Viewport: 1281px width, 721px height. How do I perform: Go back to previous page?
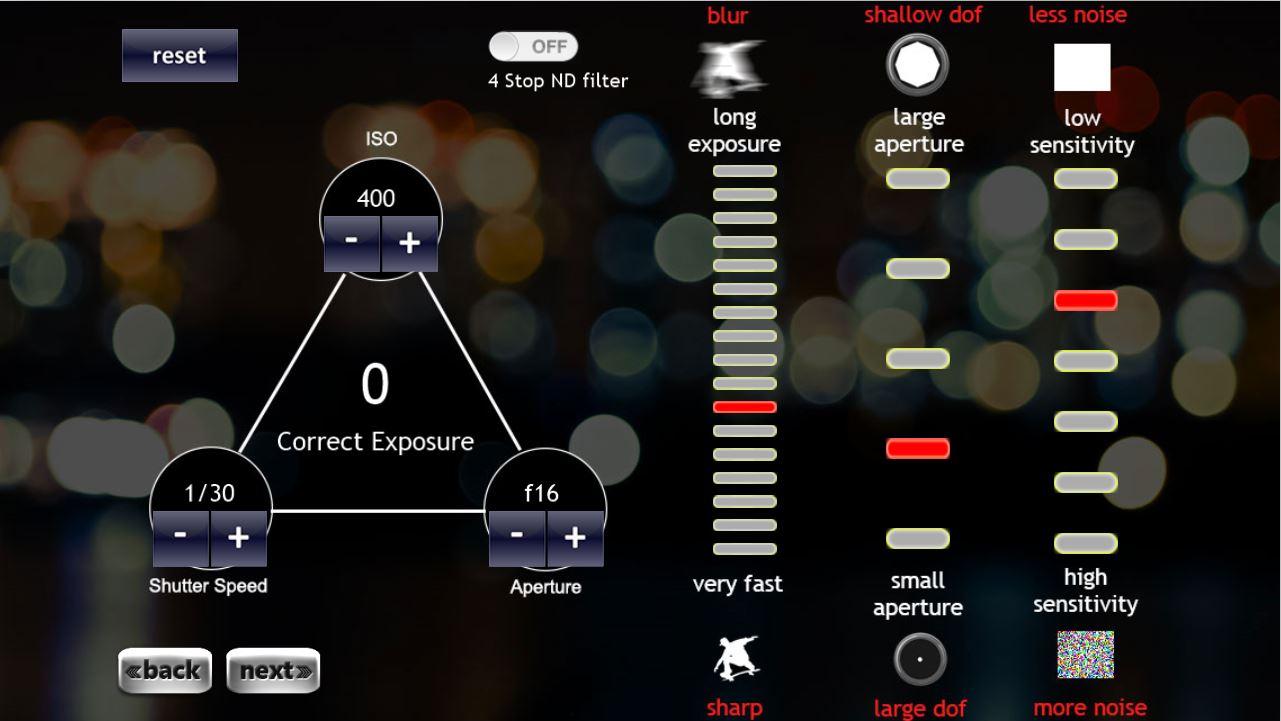point(165,670)
